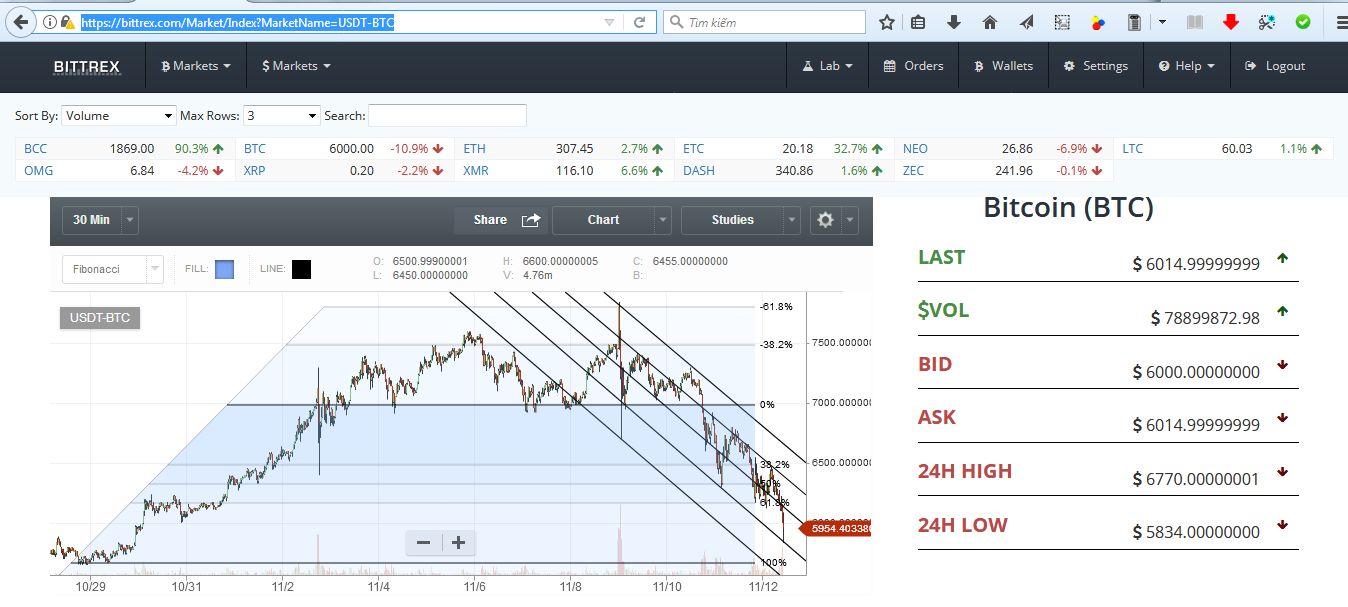1348x607 pixels.
Task: Open the Sort By Volume dropdown
Action: click(119, 116)
